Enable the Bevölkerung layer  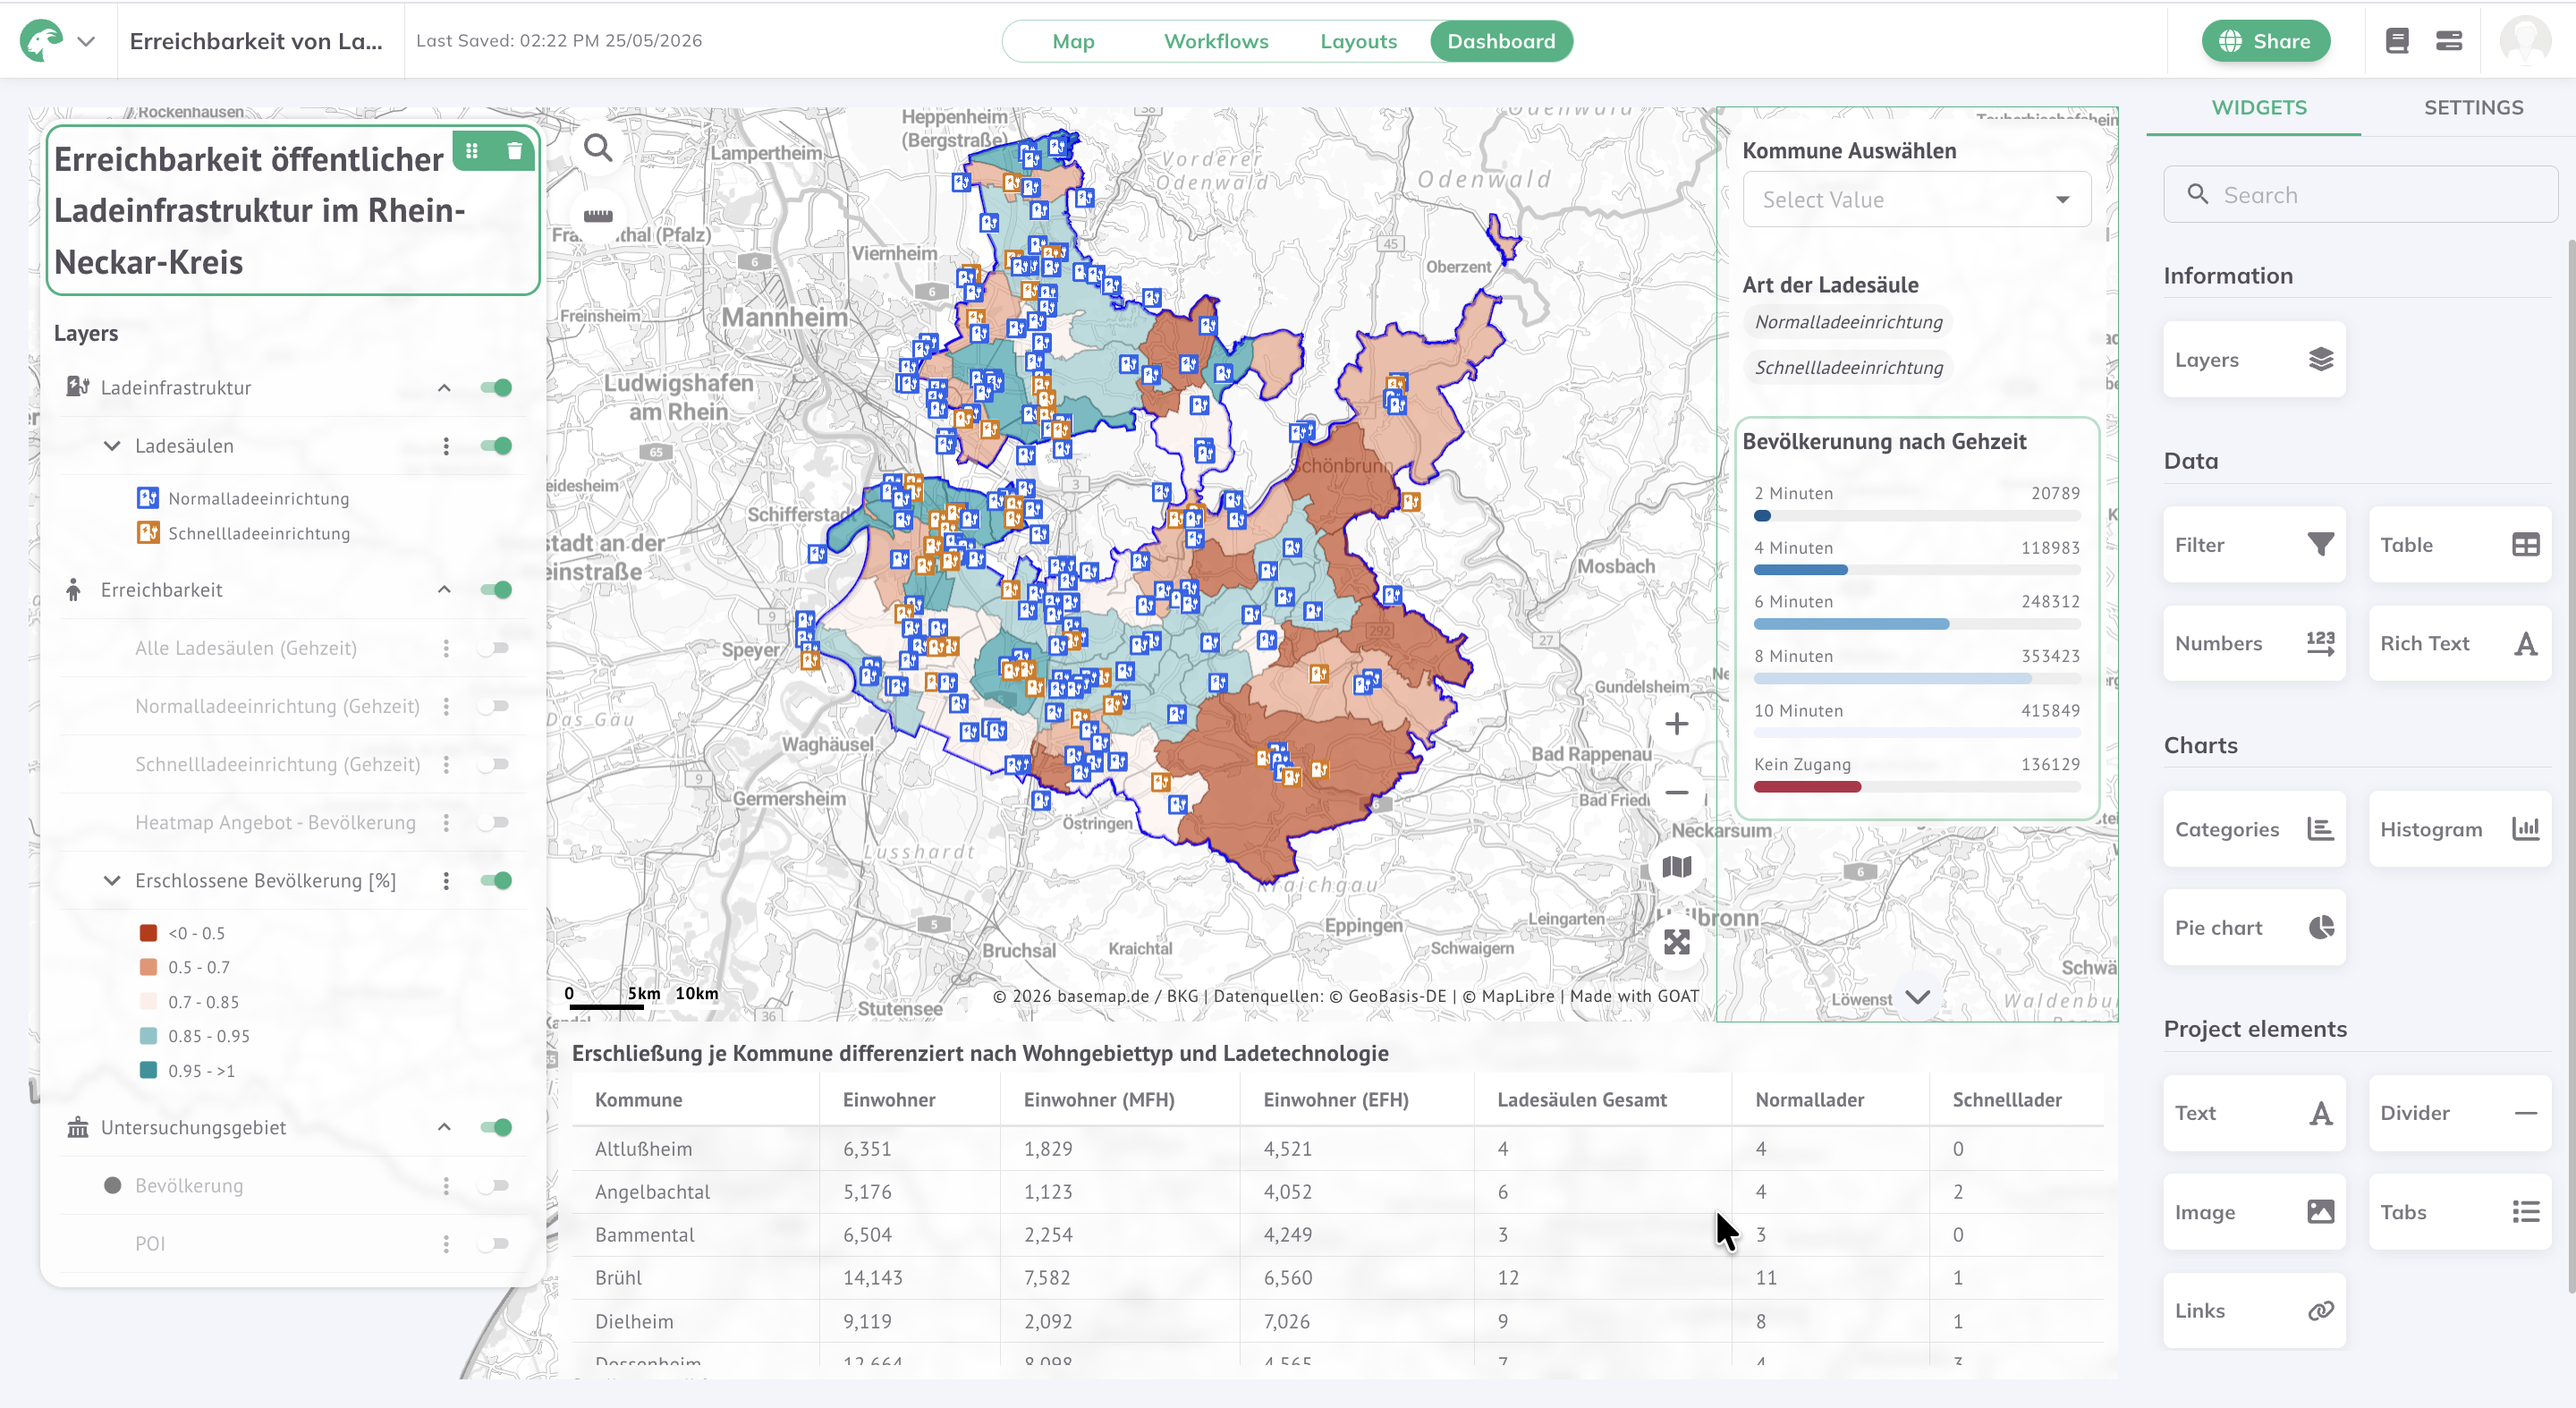click(494, 1186)
